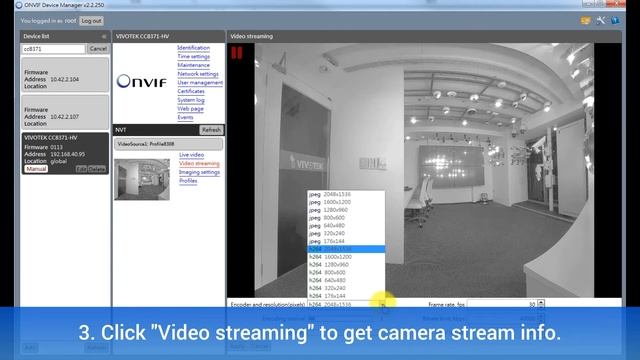The width and height of the screenshot is (640, 360).
Task: Click the Refresh button in the NVT bar
Action: tap(211, 130)
